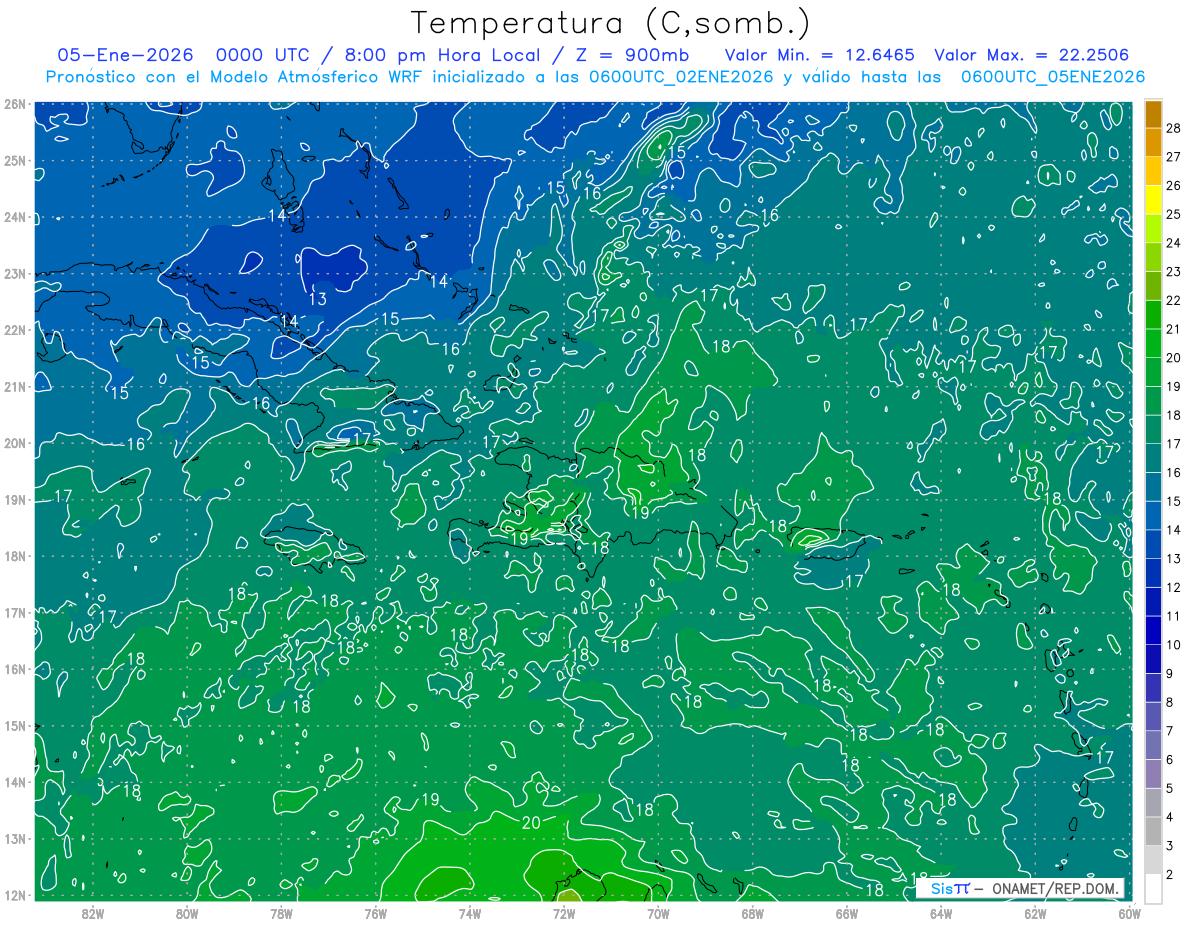
Task: Click the "74W" longitude axis label
Action: click(470, 912)
